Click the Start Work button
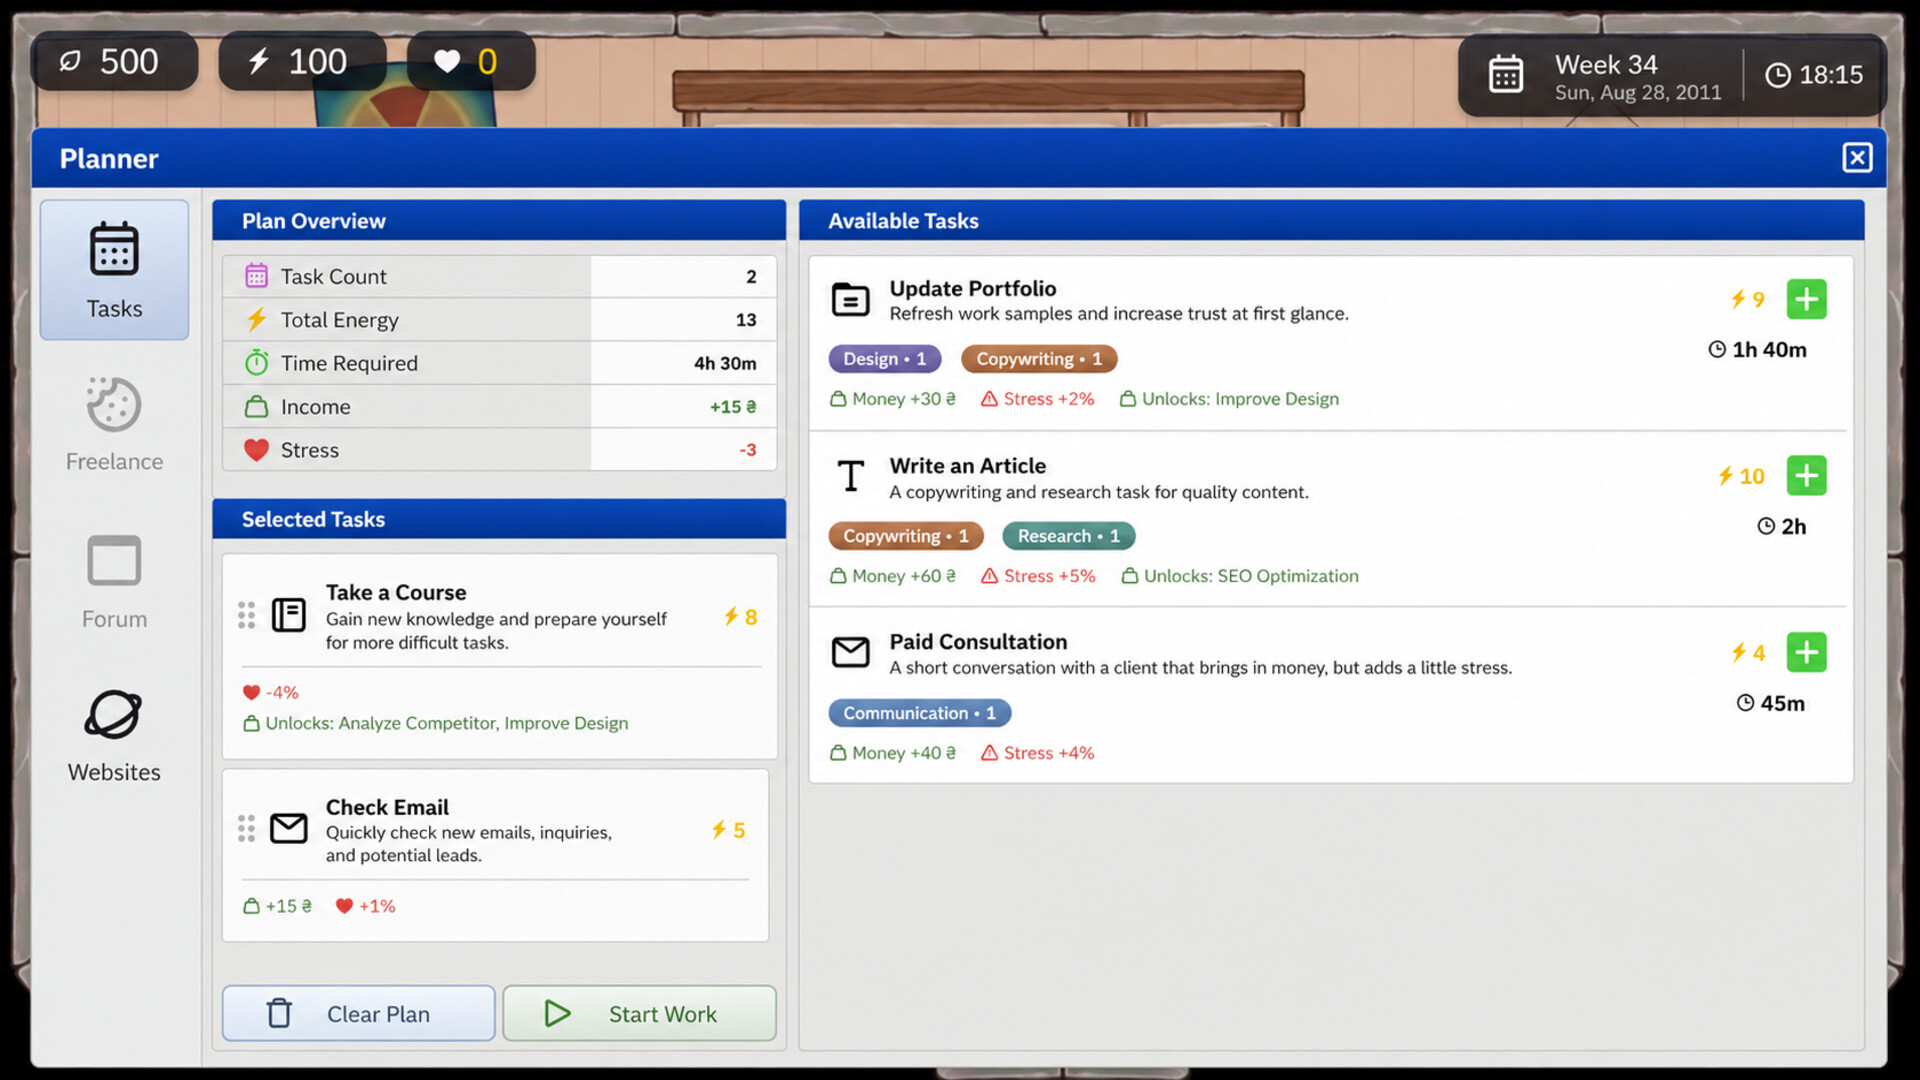Image resolution: width=1920 pixels, height=1080 pixels. tap(639, 1013)
